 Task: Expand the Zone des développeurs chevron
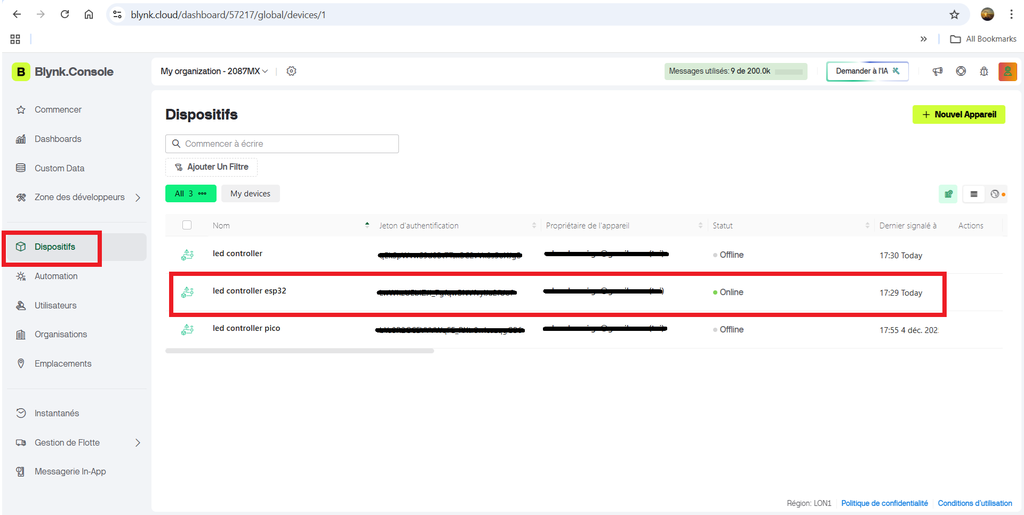coord(138,197)
